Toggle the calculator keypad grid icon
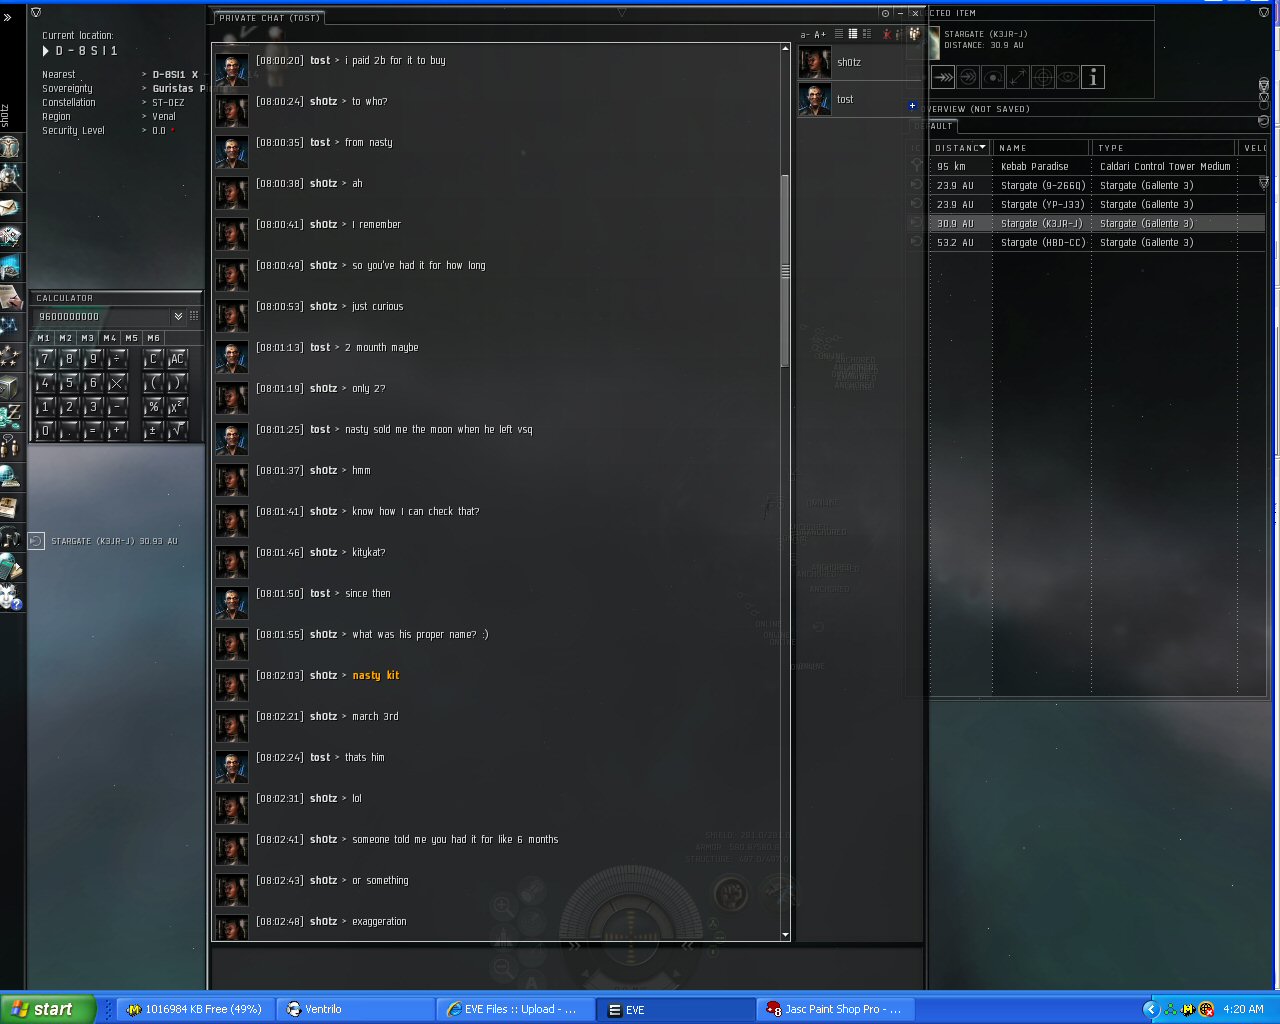The height and width of the screenshot is (1024, 1280). (x=194, y=316)
